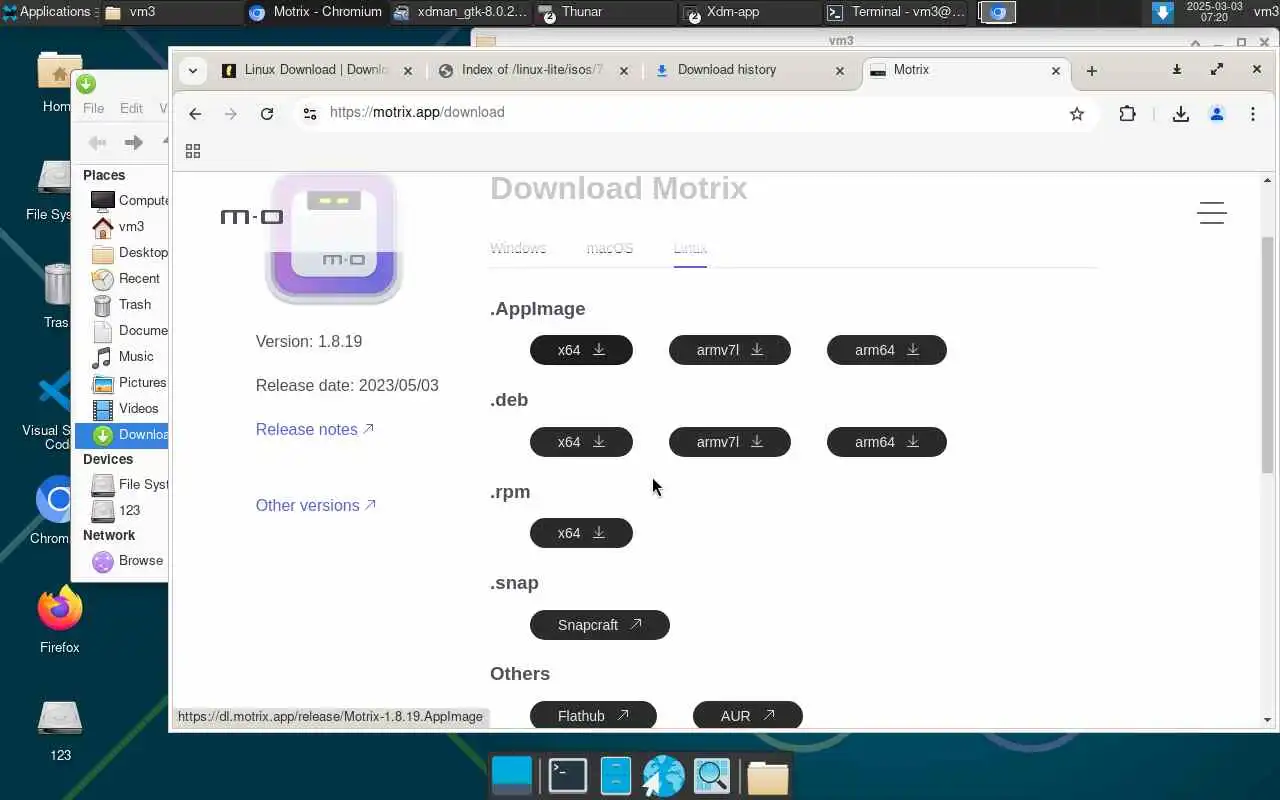Open the Chromium profile icon
This screenshot has width=1280, height=800.
[x=1217, y=114]
